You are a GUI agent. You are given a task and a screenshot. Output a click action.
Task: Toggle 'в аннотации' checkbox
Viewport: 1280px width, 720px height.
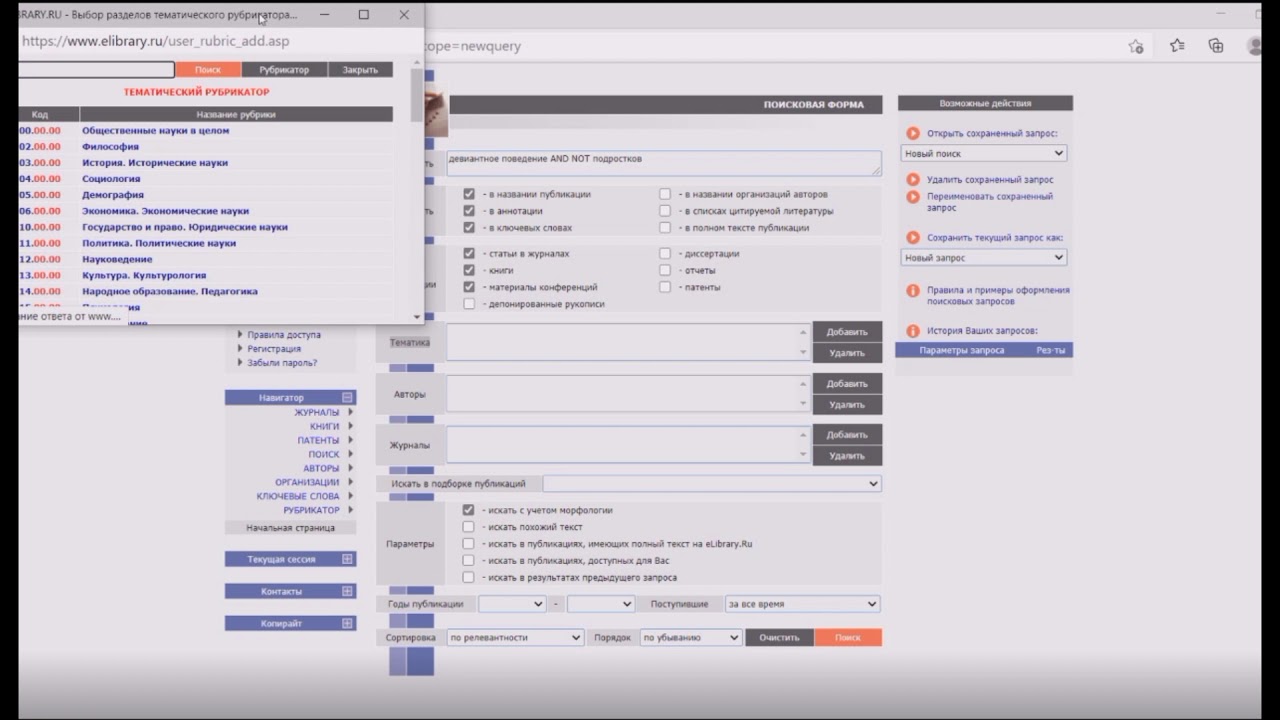(469, 211)
